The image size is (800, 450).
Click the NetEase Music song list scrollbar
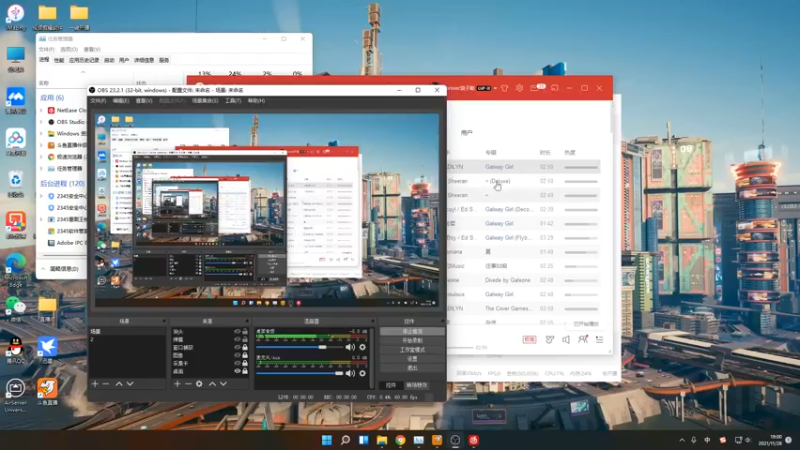(614, 116)
